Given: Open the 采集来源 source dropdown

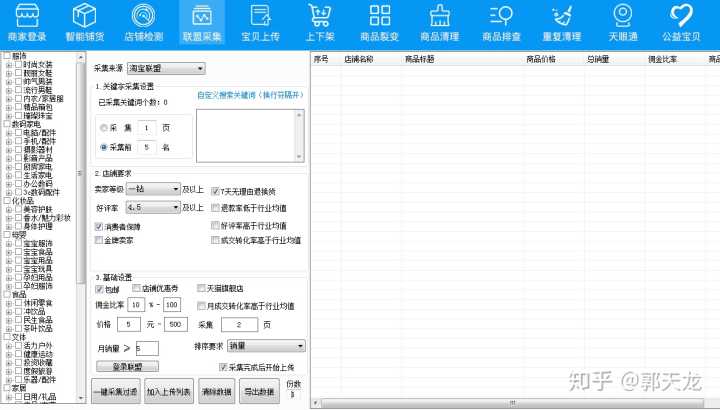Looking at the screenshot, I should (165, 69).
